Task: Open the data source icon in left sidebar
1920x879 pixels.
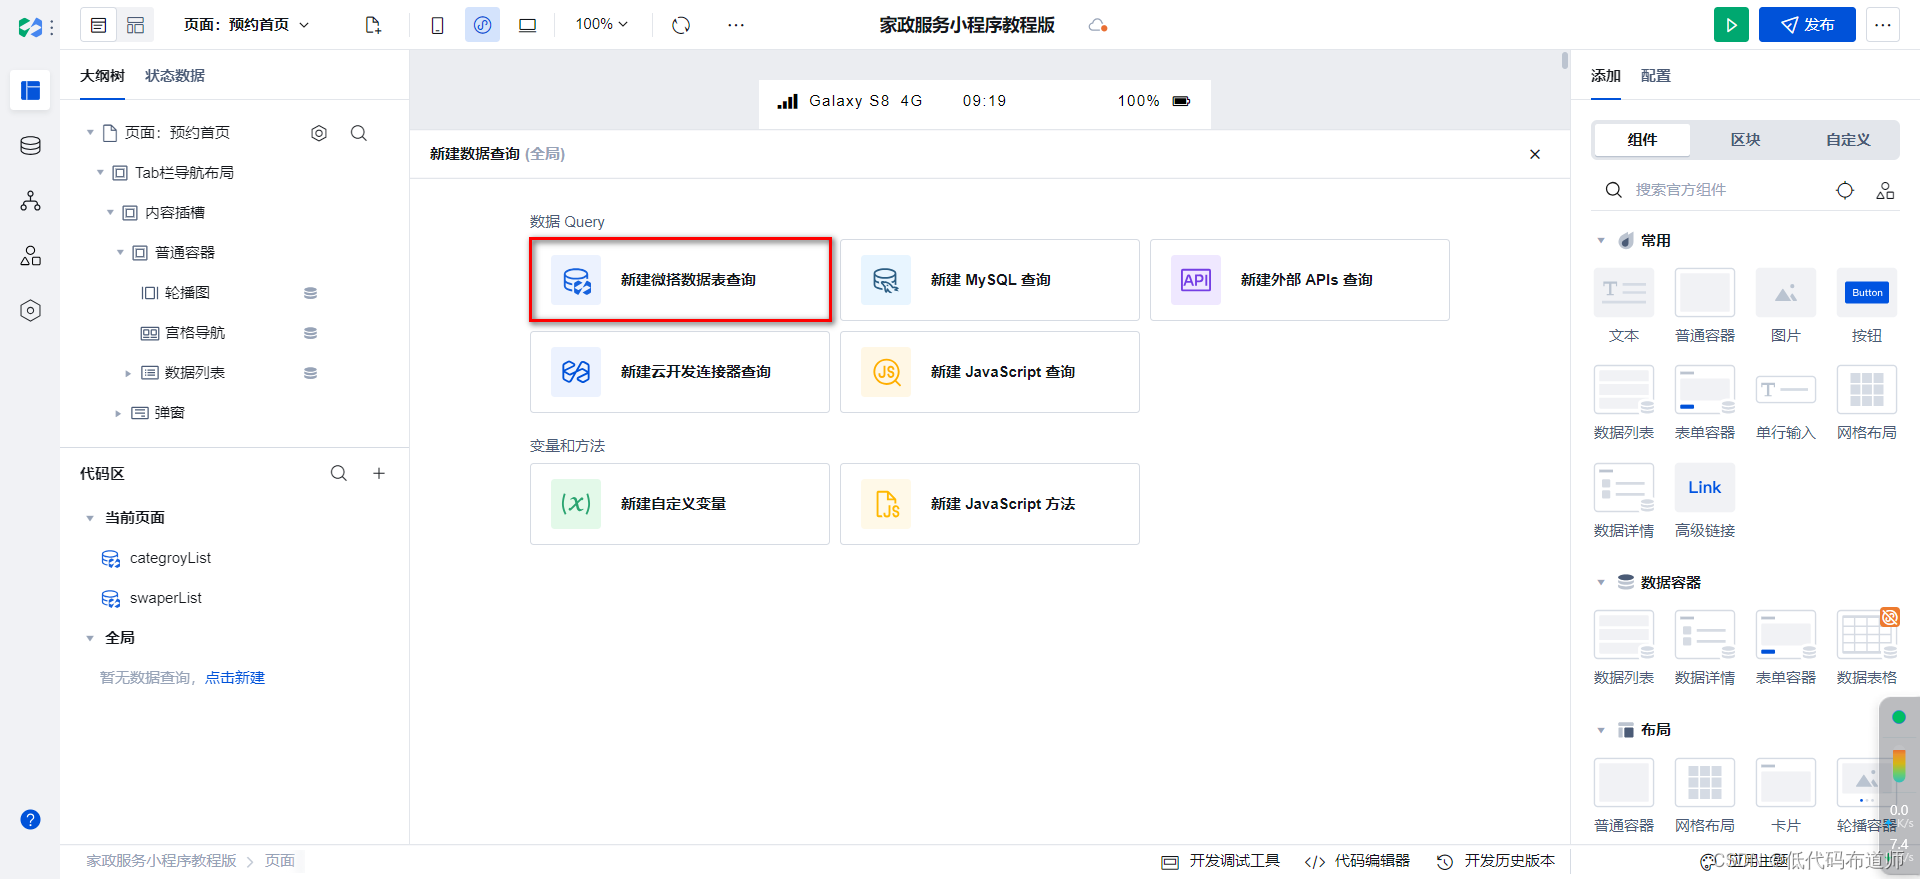Action: click(30, 146)
